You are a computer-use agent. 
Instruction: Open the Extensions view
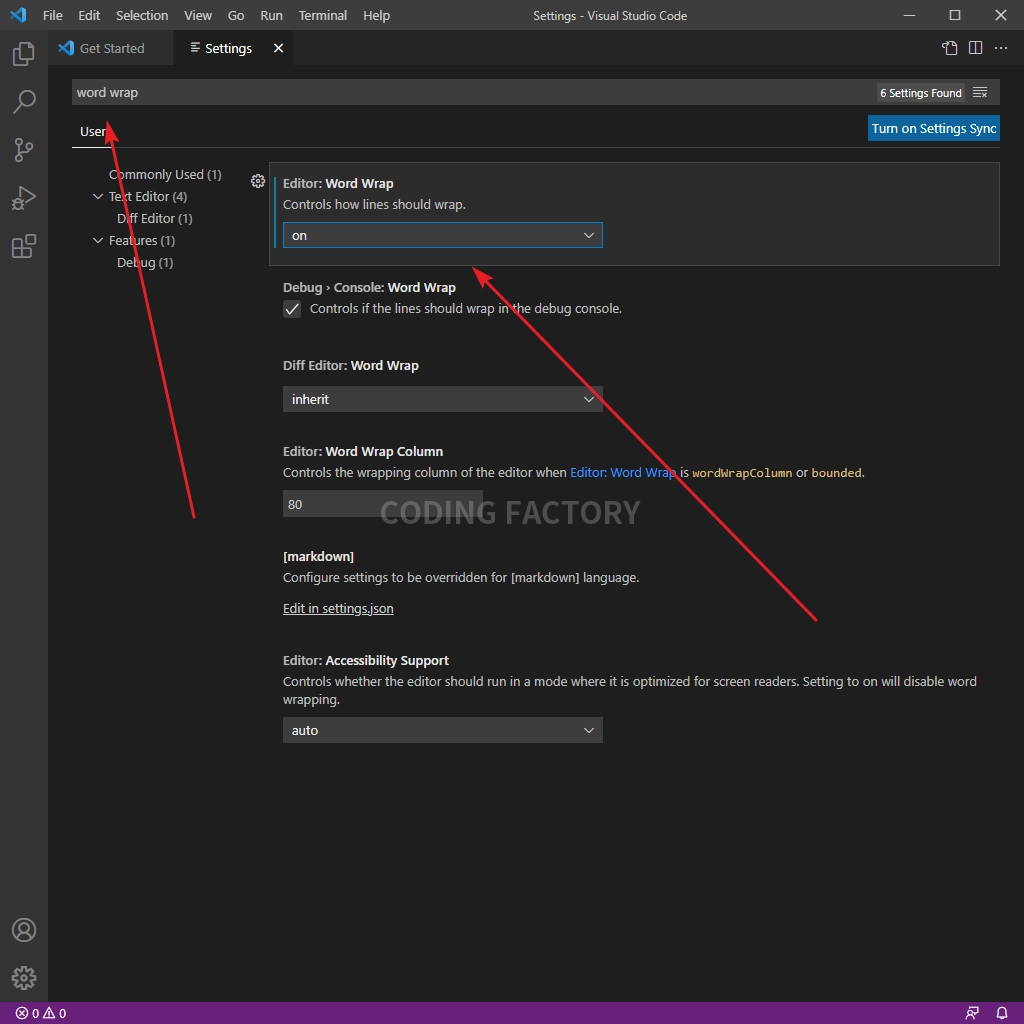pyautogui.click(x=24, y=246)
